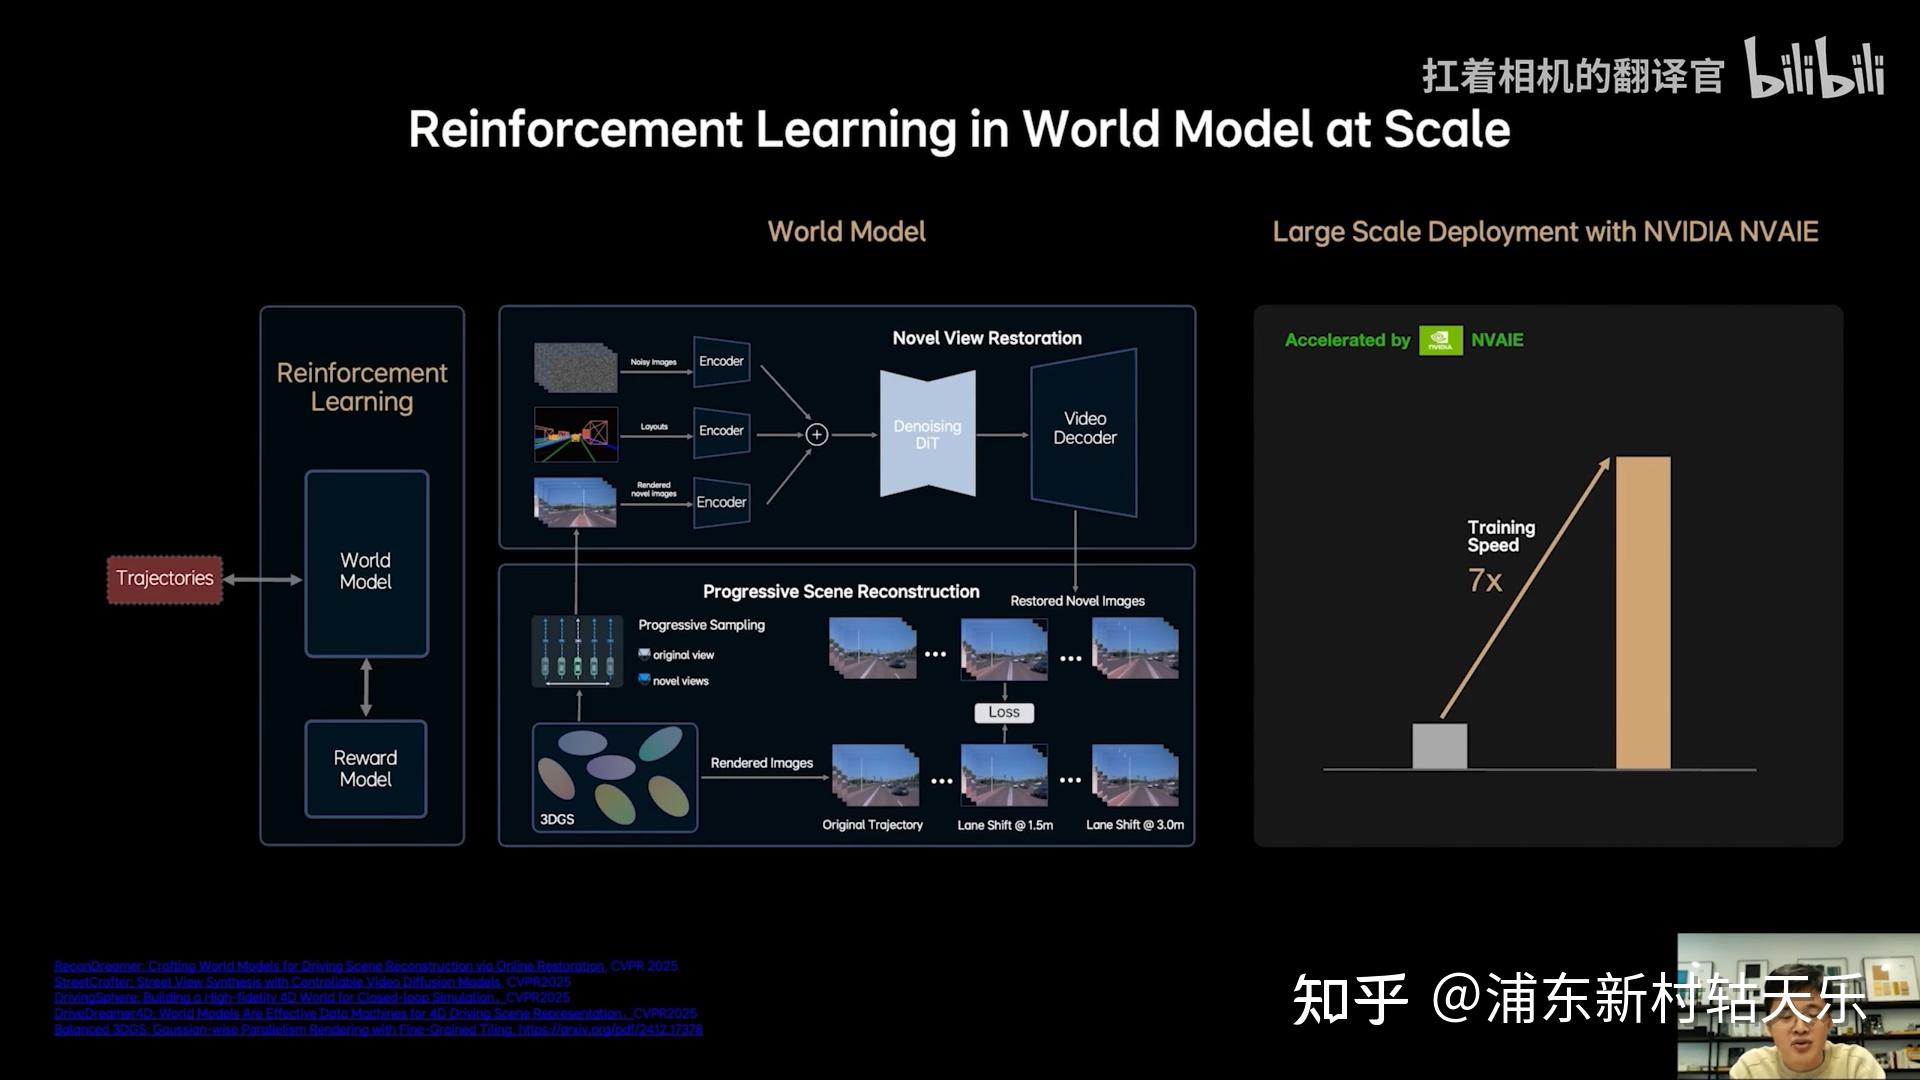This screenshot has height=1080, width=1920.
Task: Click the Lane Shift @ 3.0m rendered thumbnail
Action: [x=1135, y=775]
